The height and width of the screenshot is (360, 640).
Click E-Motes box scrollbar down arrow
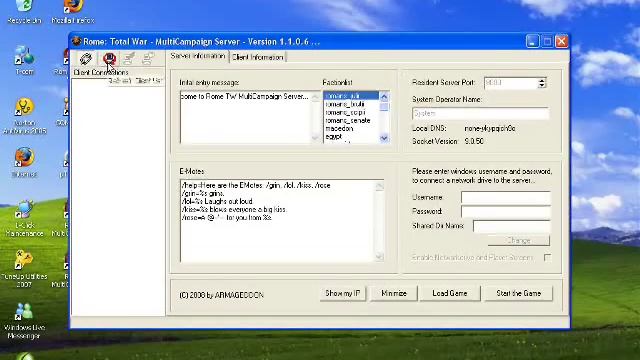pos(379,257)
